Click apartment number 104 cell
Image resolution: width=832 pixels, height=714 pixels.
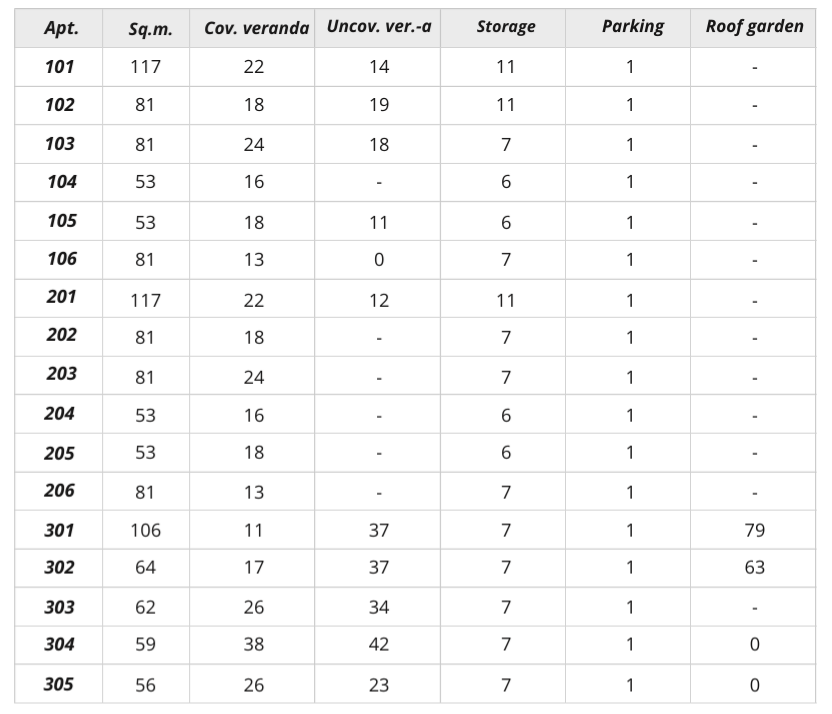[61, 182]
